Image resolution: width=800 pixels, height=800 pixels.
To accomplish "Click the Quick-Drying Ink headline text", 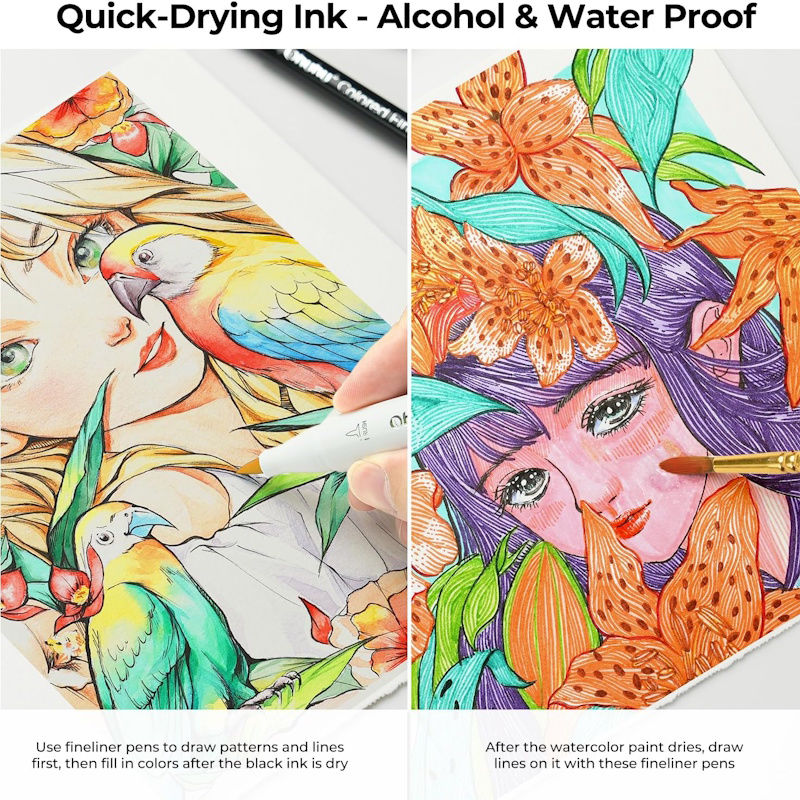I will coord(406,17).
